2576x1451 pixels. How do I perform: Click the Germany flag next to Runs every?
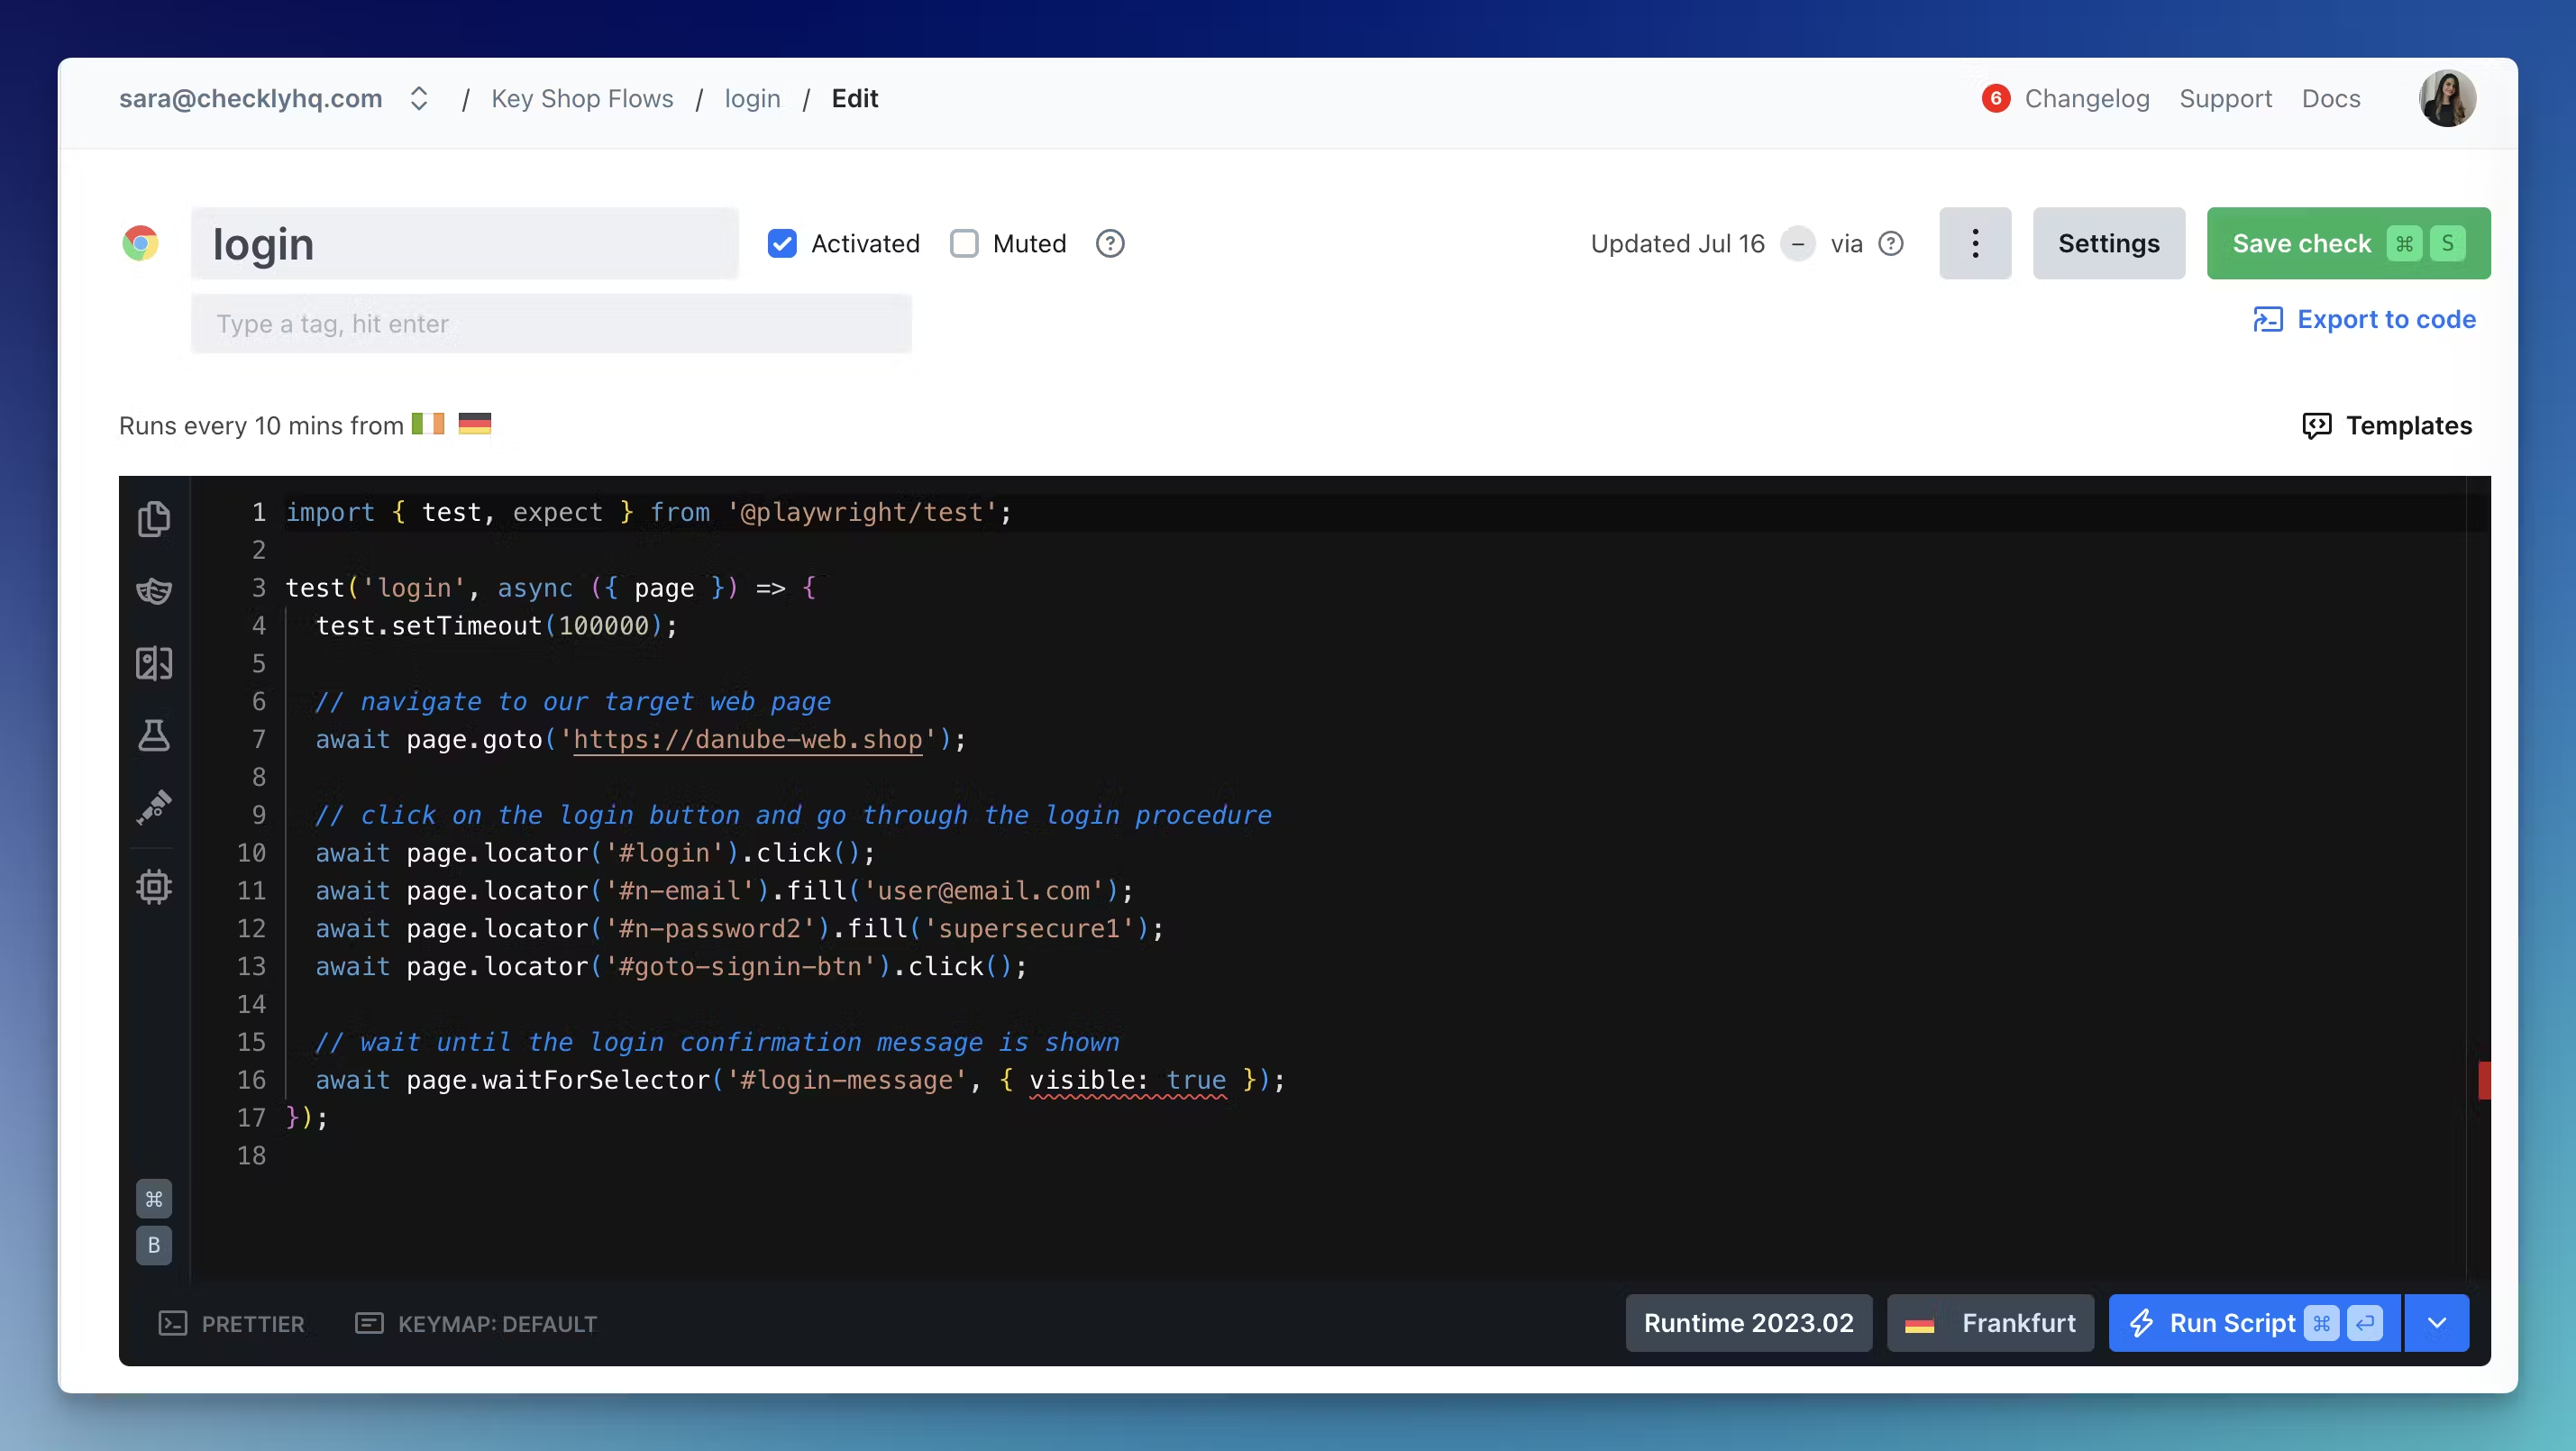[x=474, y=424]
